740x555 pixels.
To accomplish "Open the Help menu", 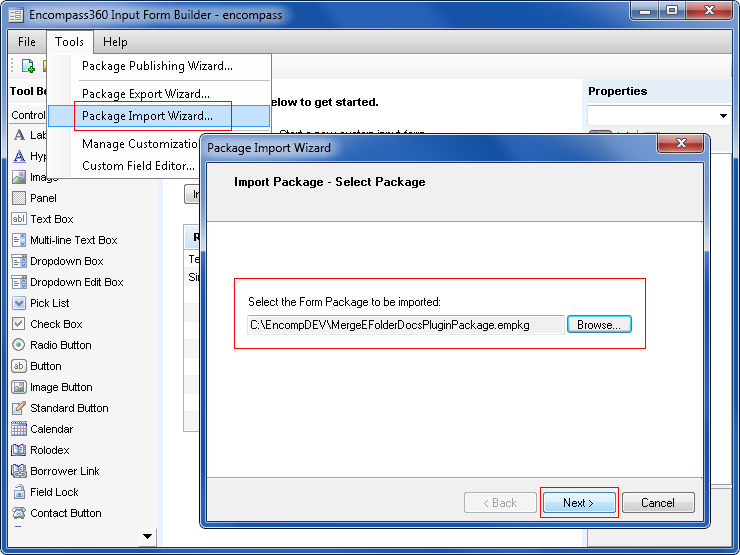I will pos(115,42).
